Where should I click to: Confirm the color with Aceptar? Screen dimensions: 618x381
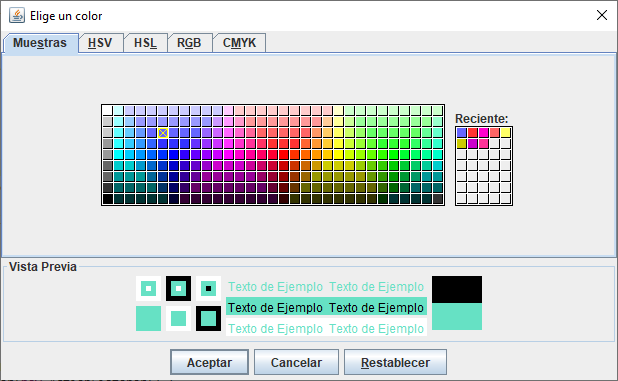coord(209,362)
